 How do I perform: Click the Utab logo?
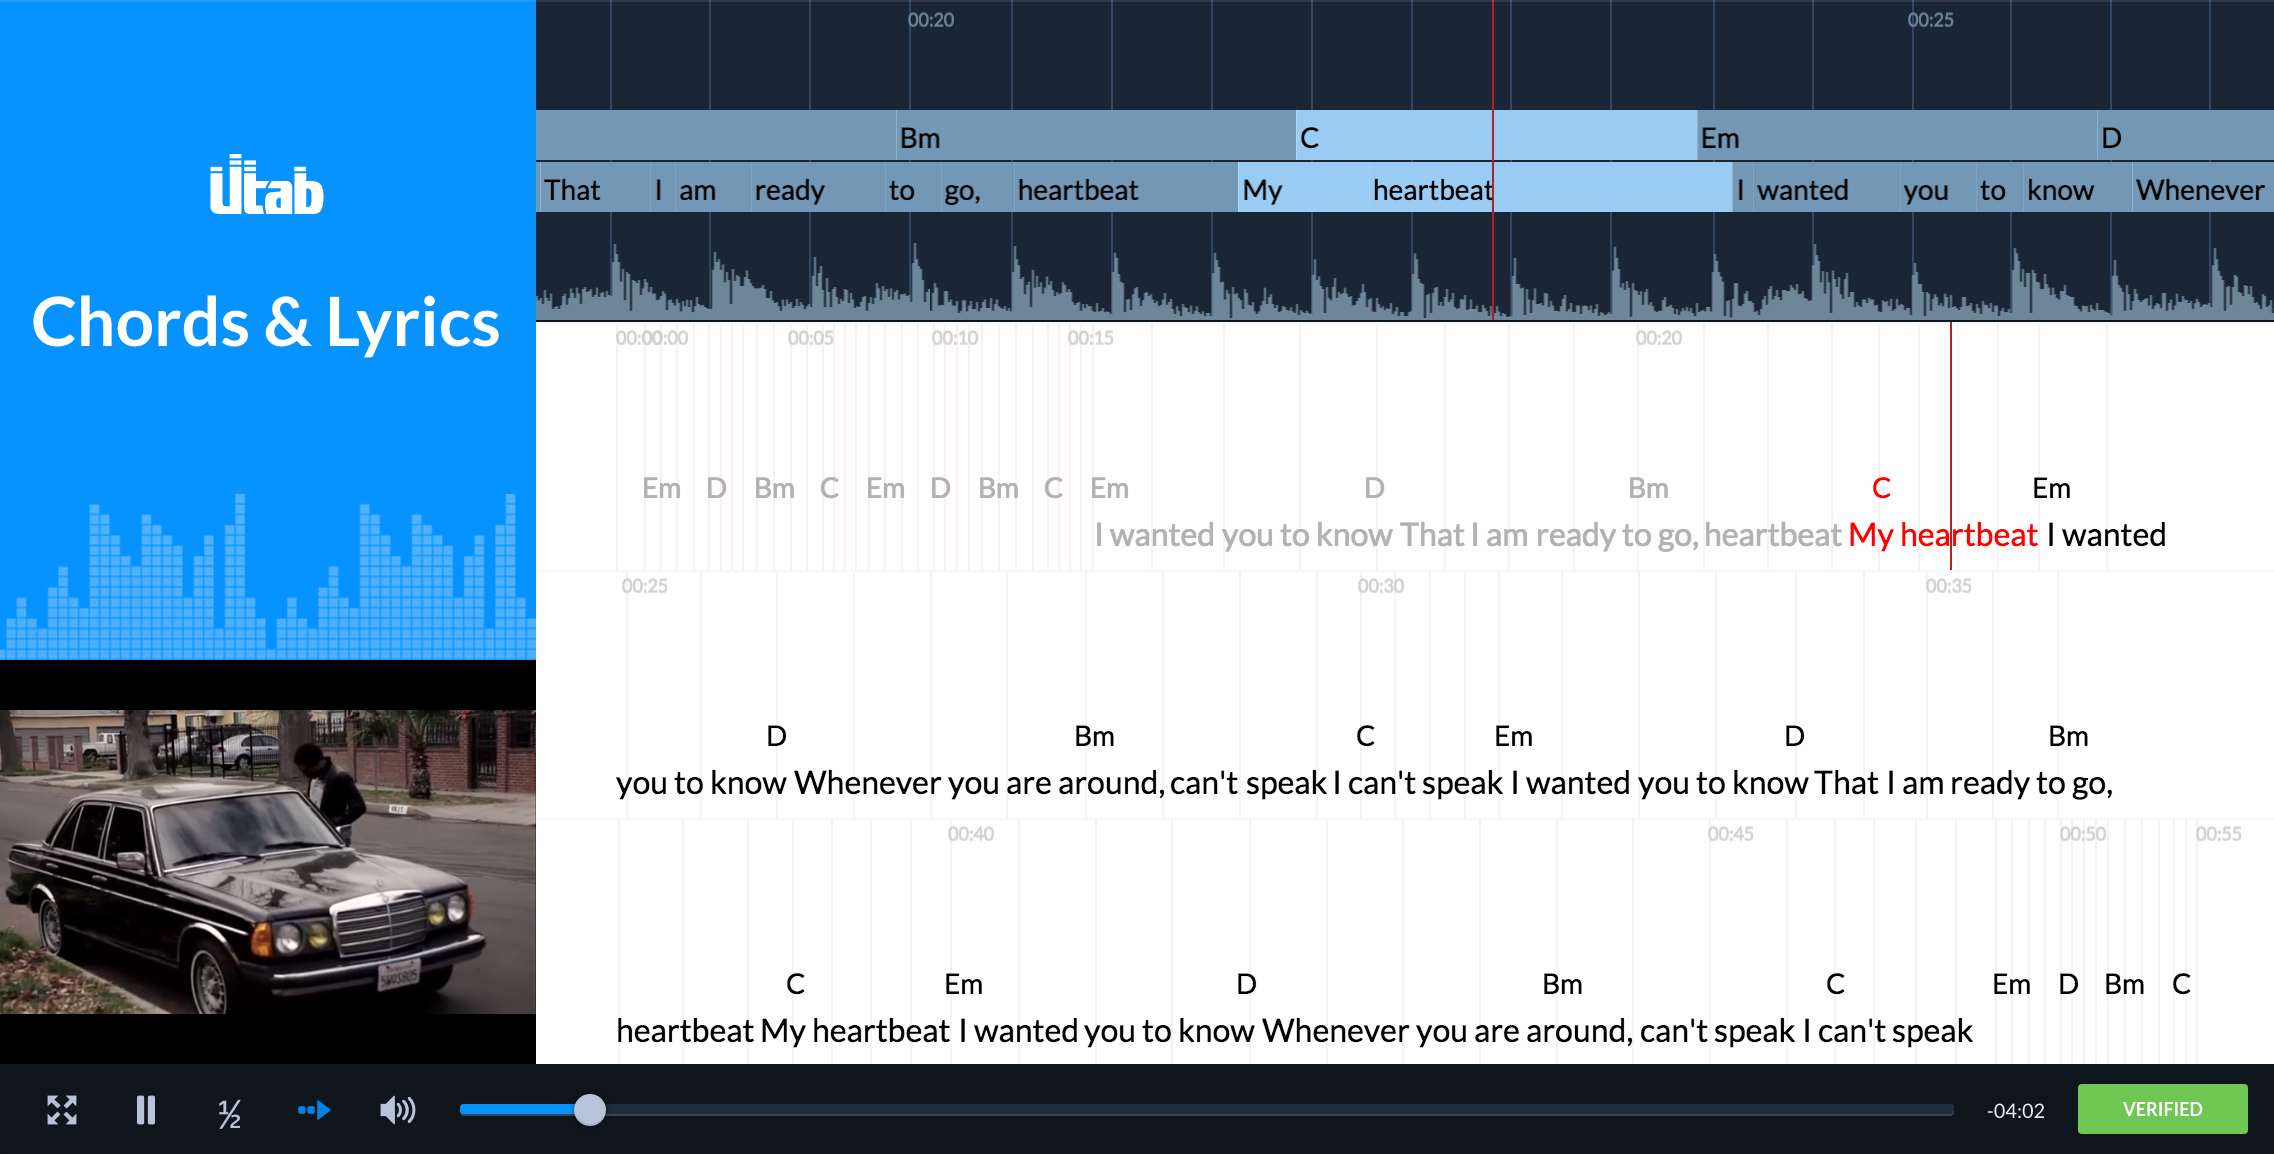tap(266, 188)
